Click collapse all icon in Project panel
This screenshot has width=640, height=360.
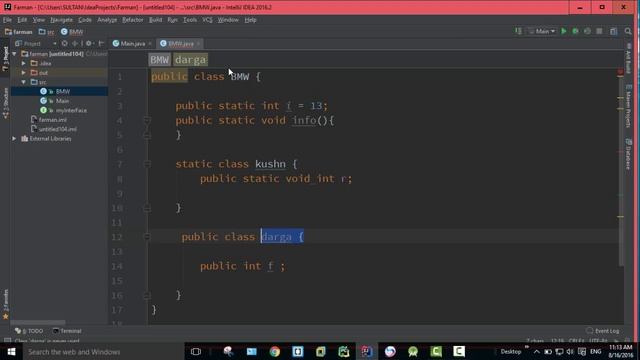75,43
